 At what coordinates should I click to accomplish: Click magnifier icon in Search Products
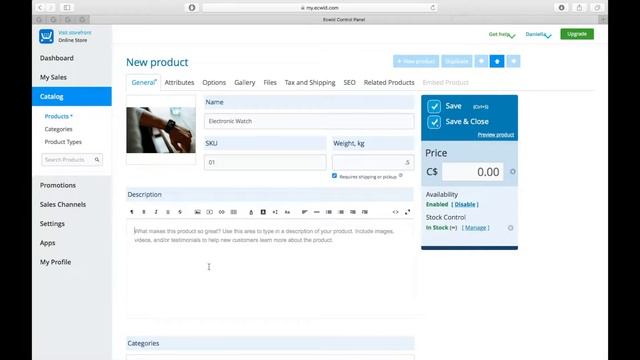(x=97, y=160)
